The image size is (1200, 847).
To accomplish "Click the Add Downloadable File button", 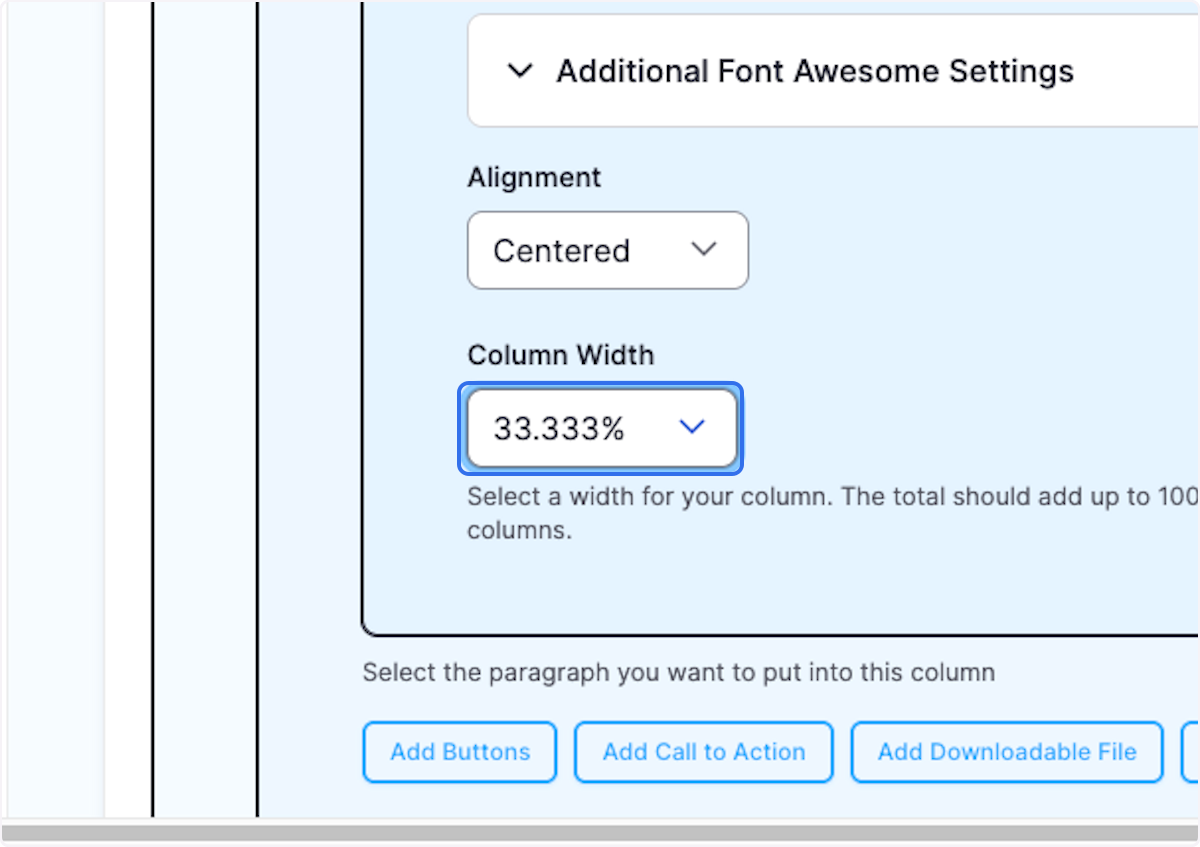I will click(x=1006, y=751).
